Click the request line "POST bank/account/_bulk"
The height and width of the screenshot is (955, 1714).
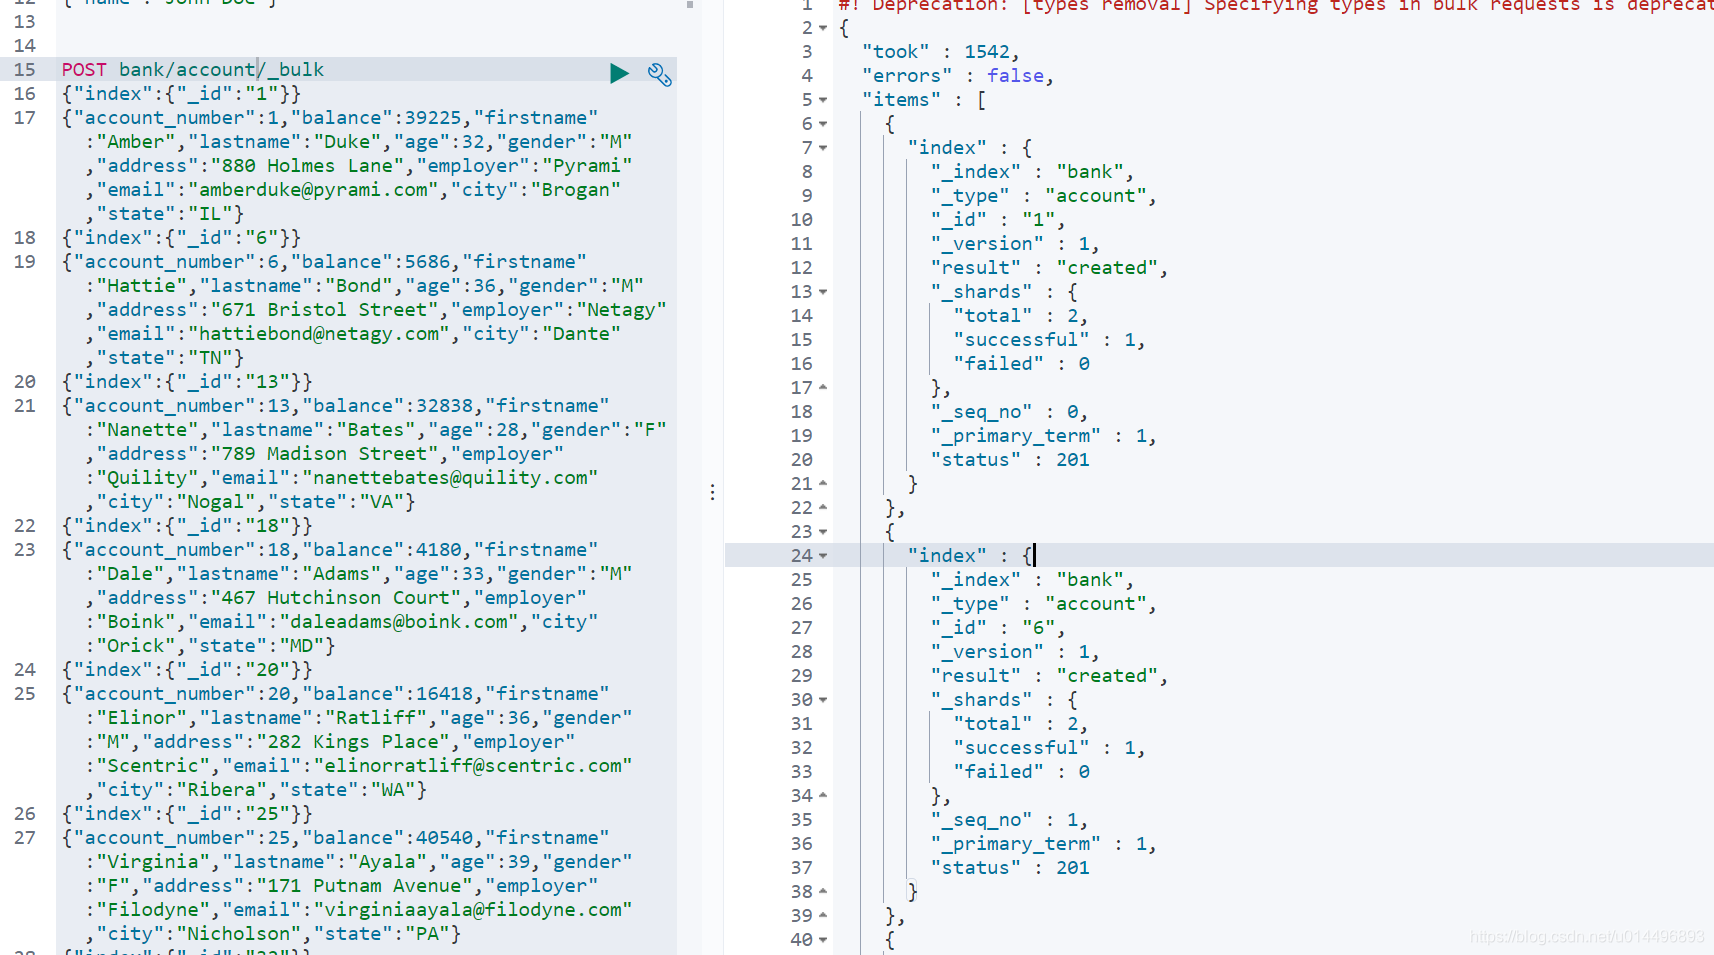[193, 69]
